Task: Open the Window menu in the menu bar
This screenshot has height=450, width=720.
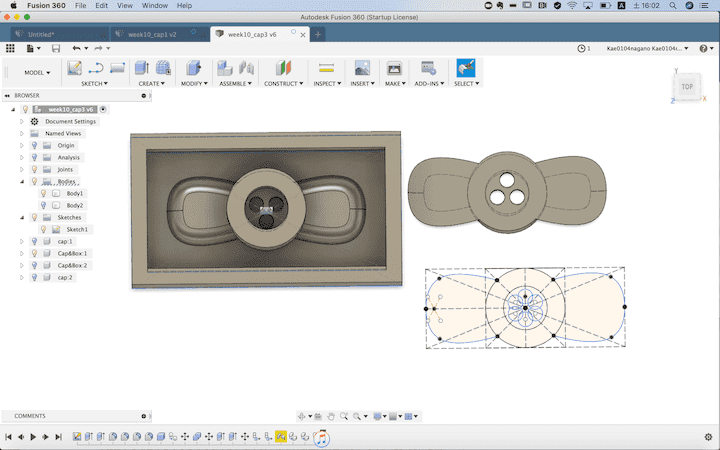Action: tap(154, 5)
